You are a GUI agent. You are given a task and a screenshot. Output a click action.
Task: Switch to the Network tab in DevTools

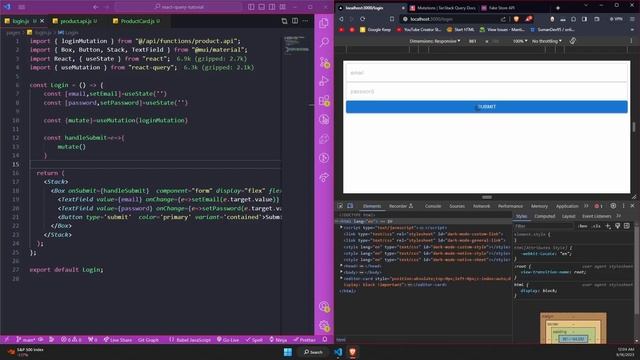481,206
